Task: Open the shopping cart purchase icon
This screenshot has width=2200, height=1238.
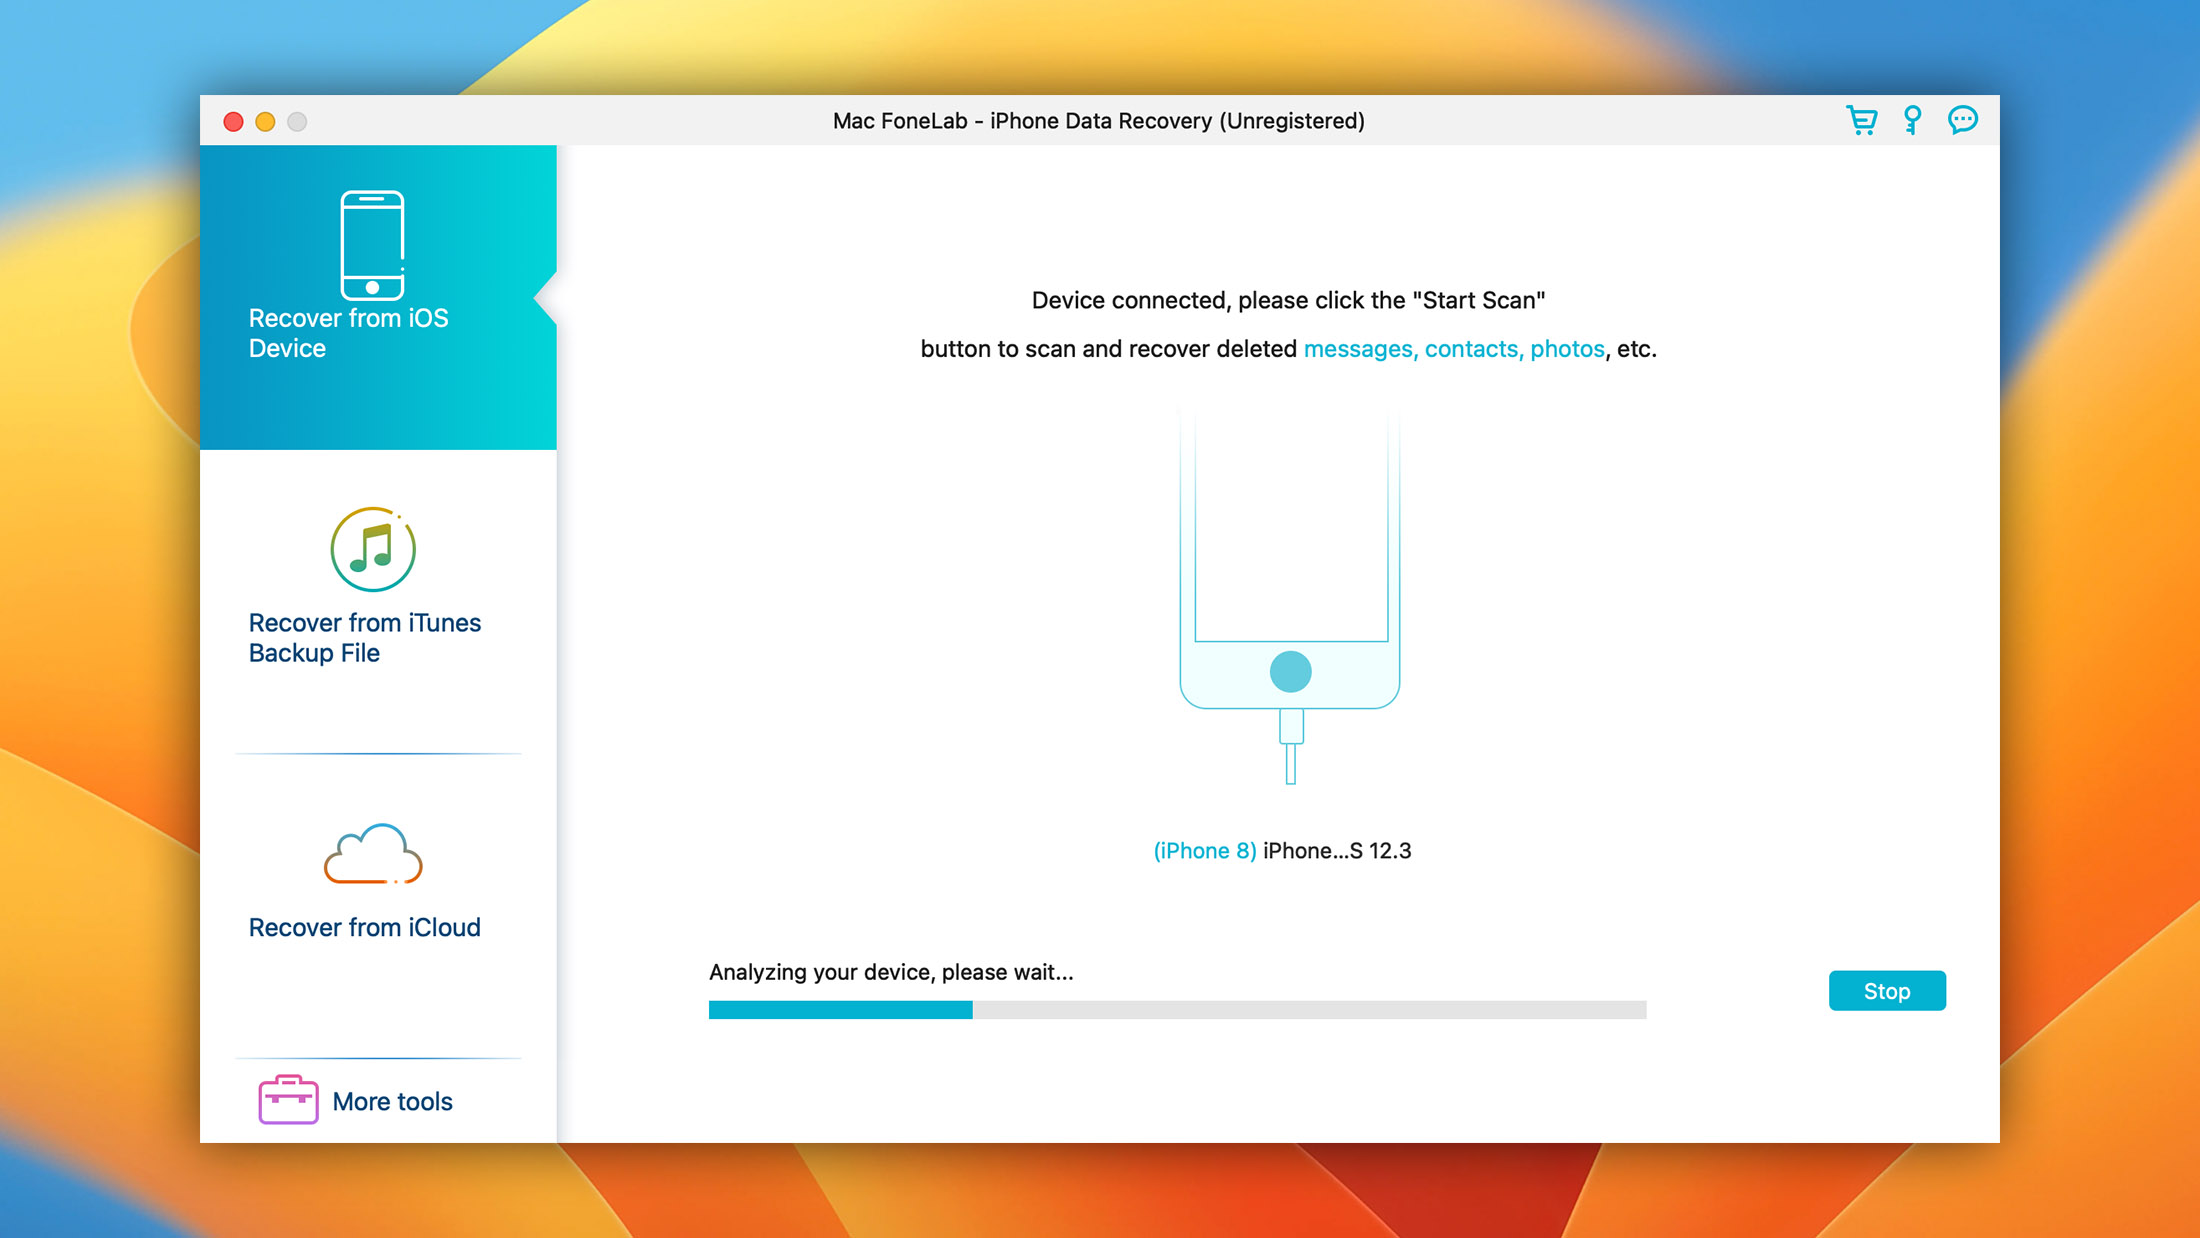Action: point(1861,121)
